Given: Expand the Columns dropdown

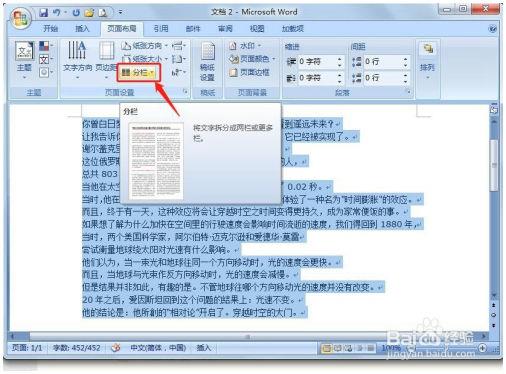Looking at the screenshot, I should (139, 72).
